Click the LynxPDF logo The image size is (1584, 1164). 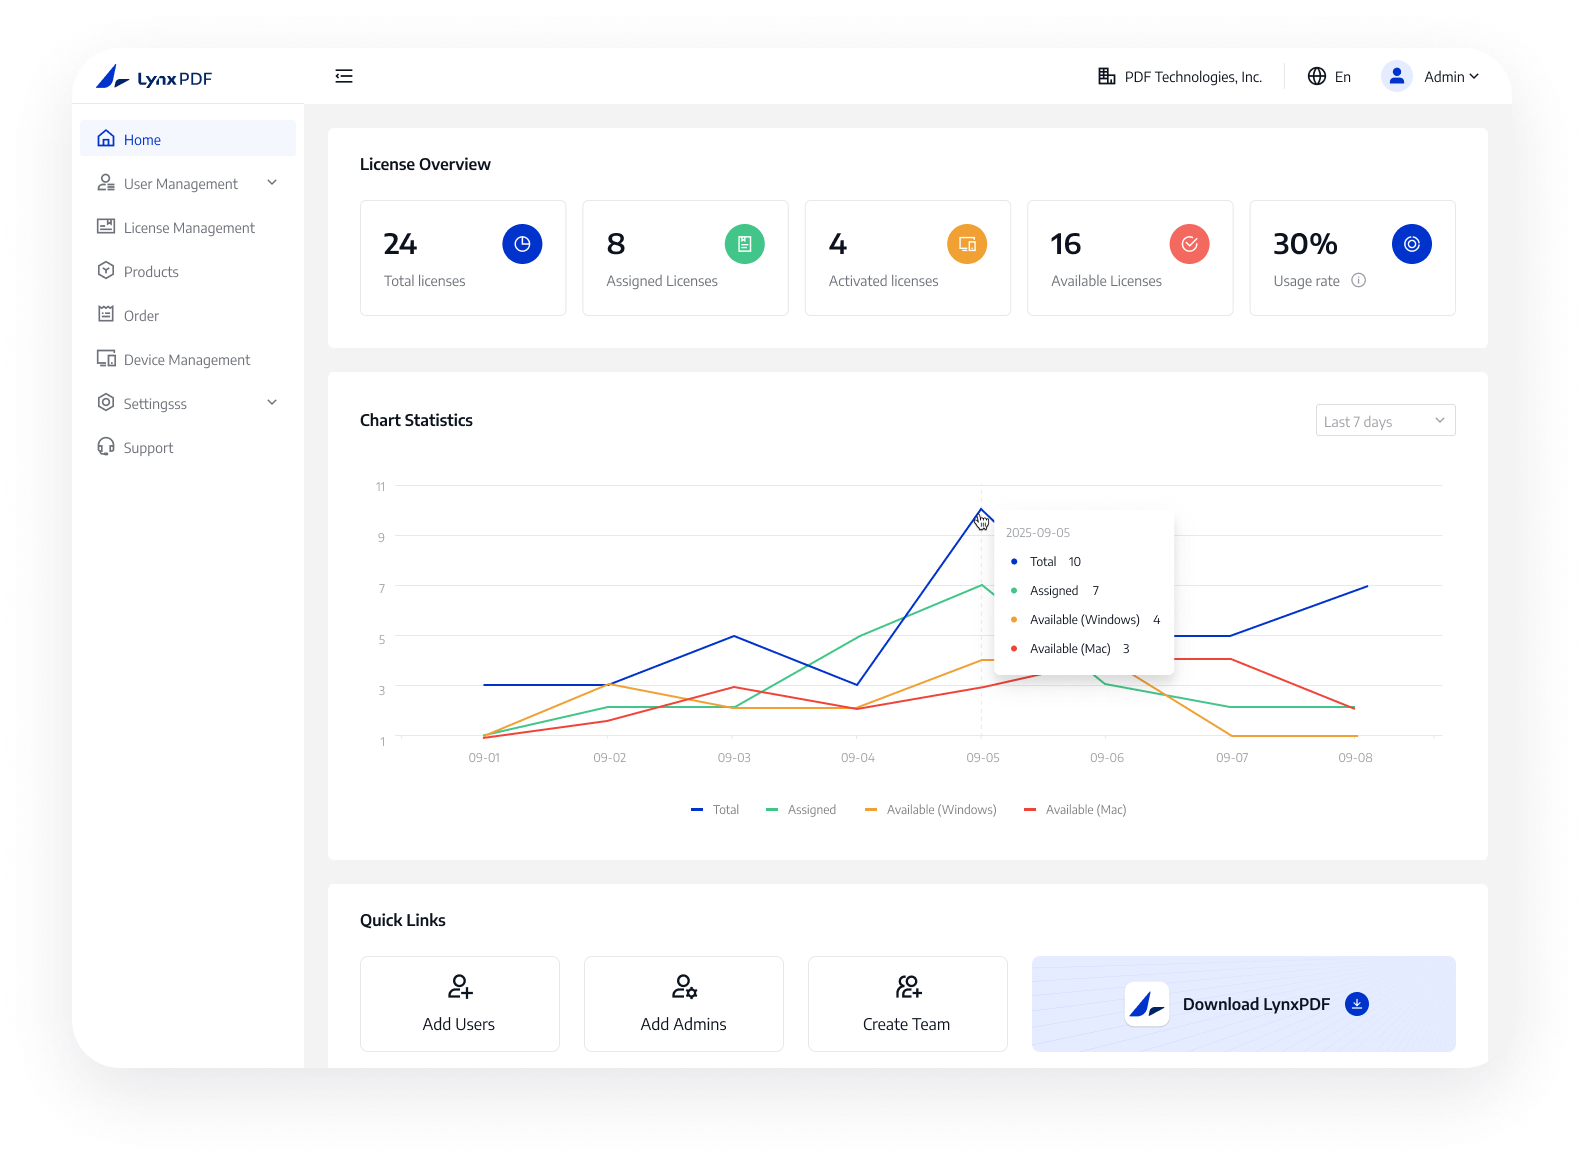(x=154, y=77)
